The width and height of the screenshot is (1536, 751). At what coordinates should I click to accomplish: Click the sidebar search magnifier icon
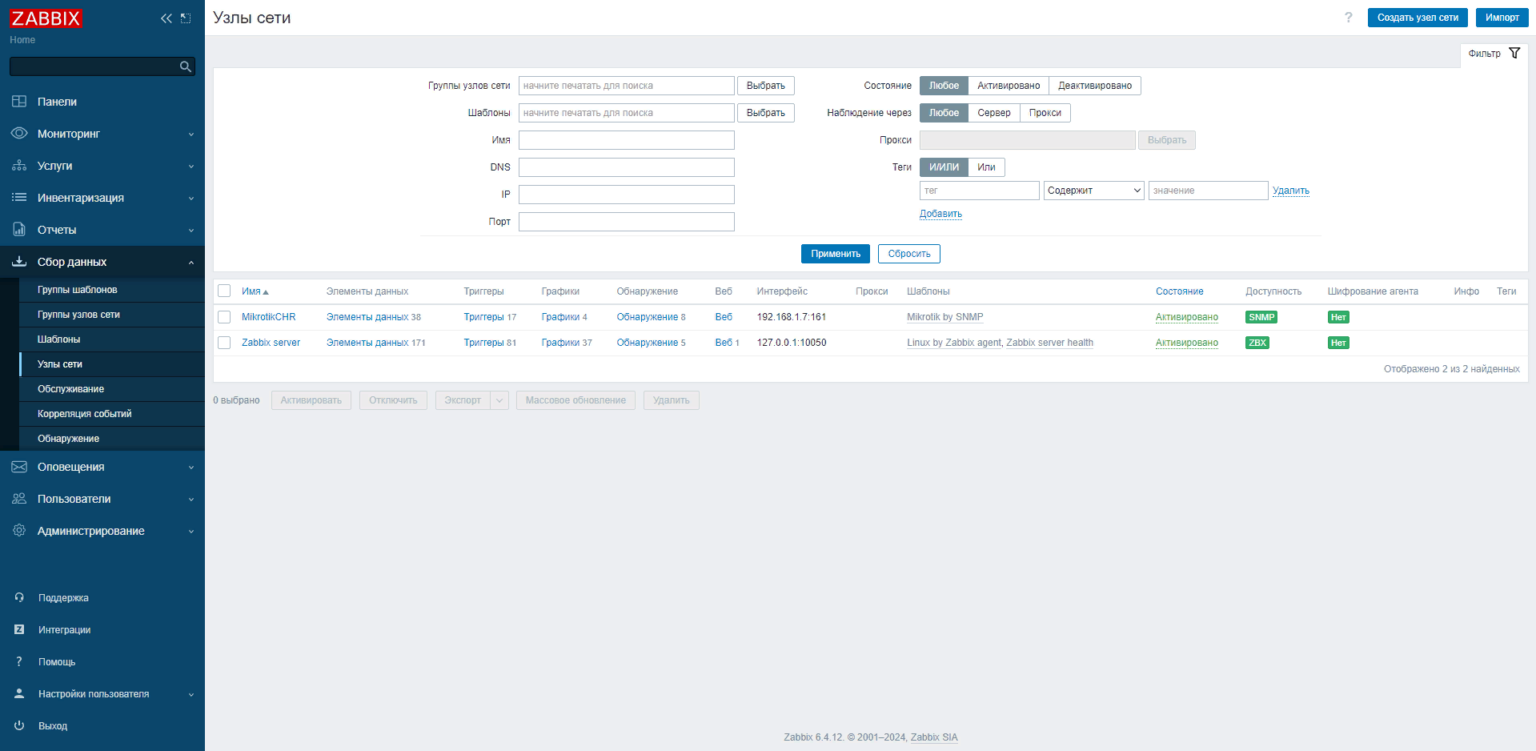point(185,67)
